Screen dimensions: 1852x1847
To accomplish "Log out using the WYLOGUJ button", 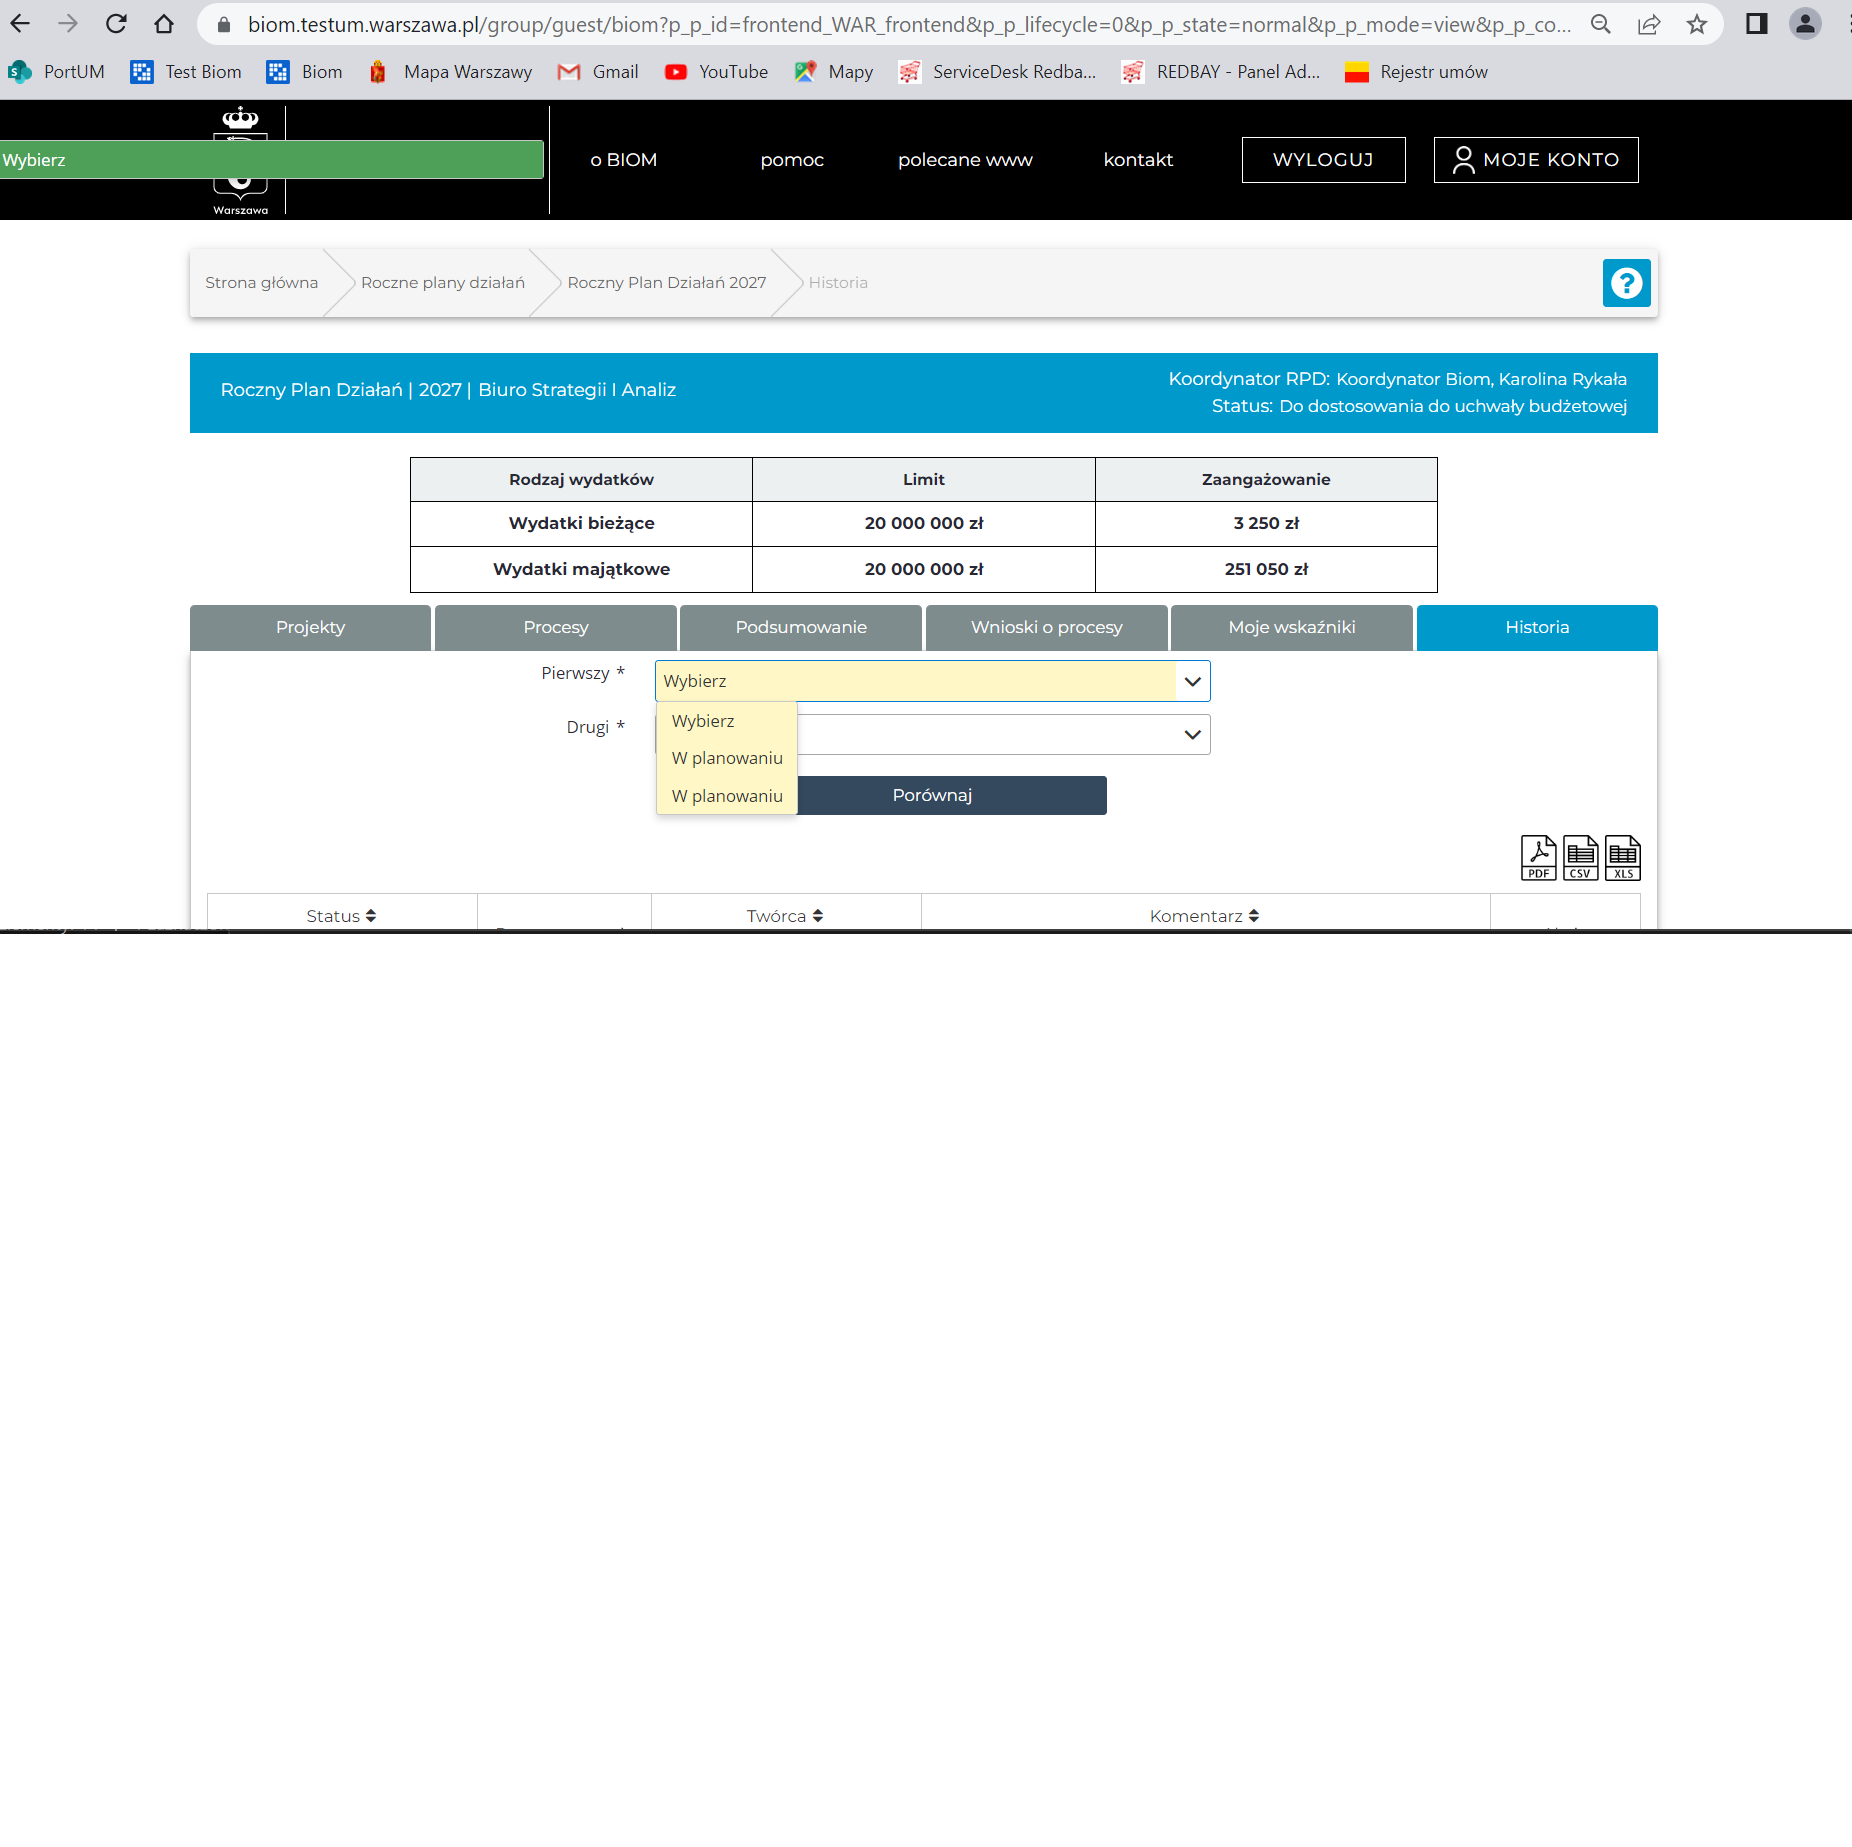I will 1323,160.
